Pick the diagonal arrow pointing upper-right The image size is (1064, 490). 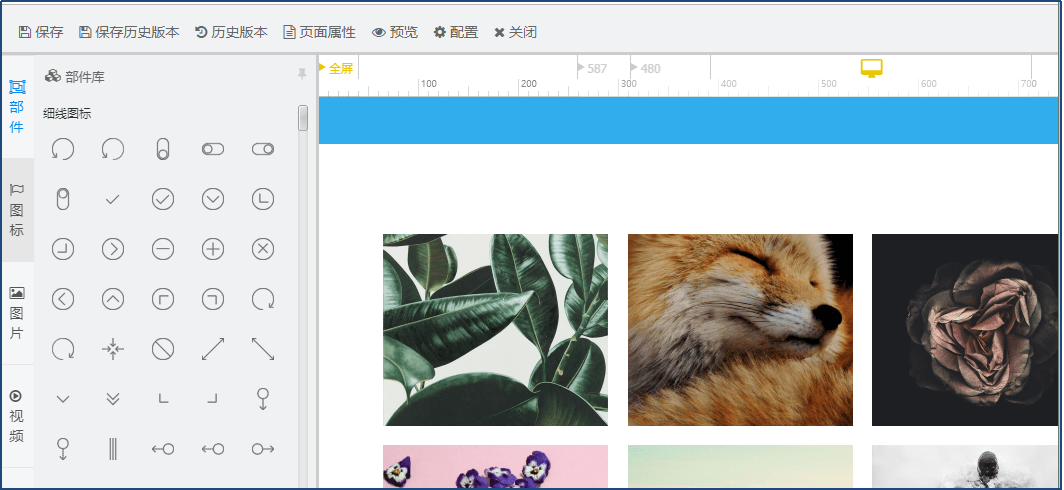coord(213,350)
